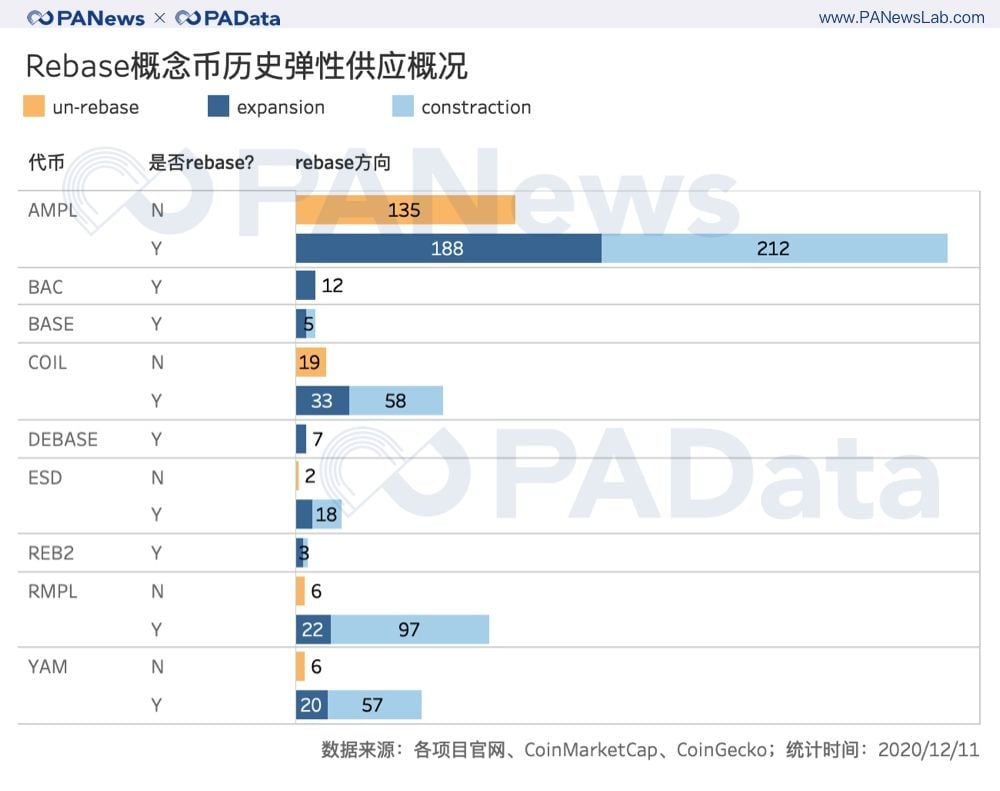Click the chart title Rebase概念币历史弹性供应概况
The image size is (1000, 791).
[246, 66]
